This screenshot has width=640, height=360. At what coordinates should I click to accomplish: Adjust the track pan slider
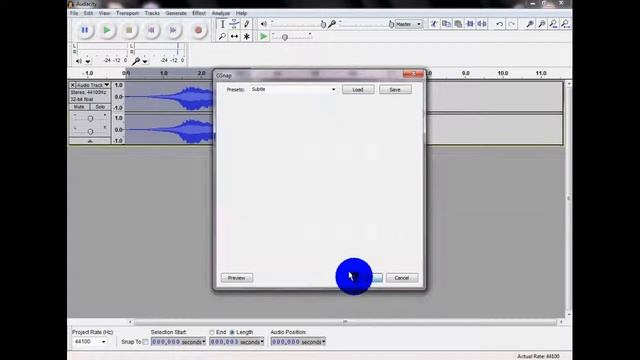pyautogui.click(x=90, y=131)
